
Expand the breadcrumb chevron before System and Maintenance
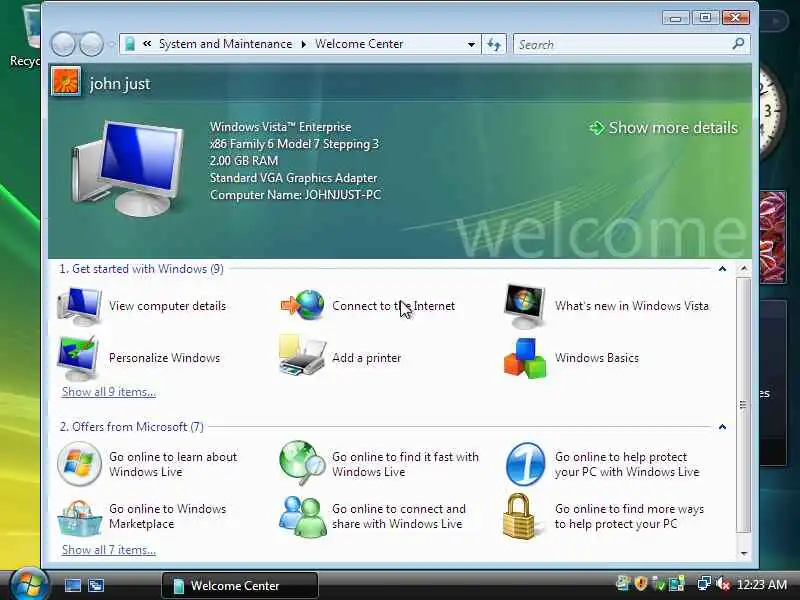pos(147,44)
